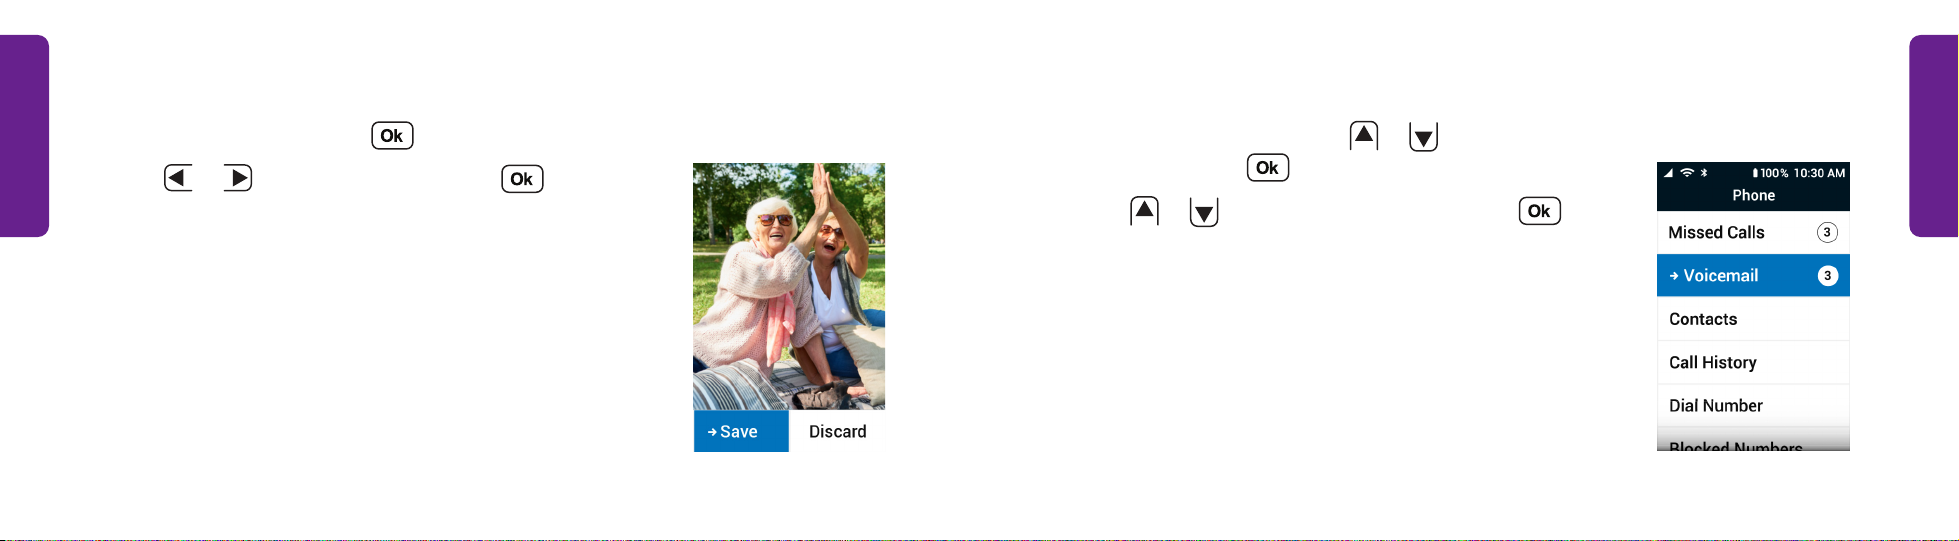Click the 100% battery indicator
Screen dimensions: 1959x541
point(1770,173)
